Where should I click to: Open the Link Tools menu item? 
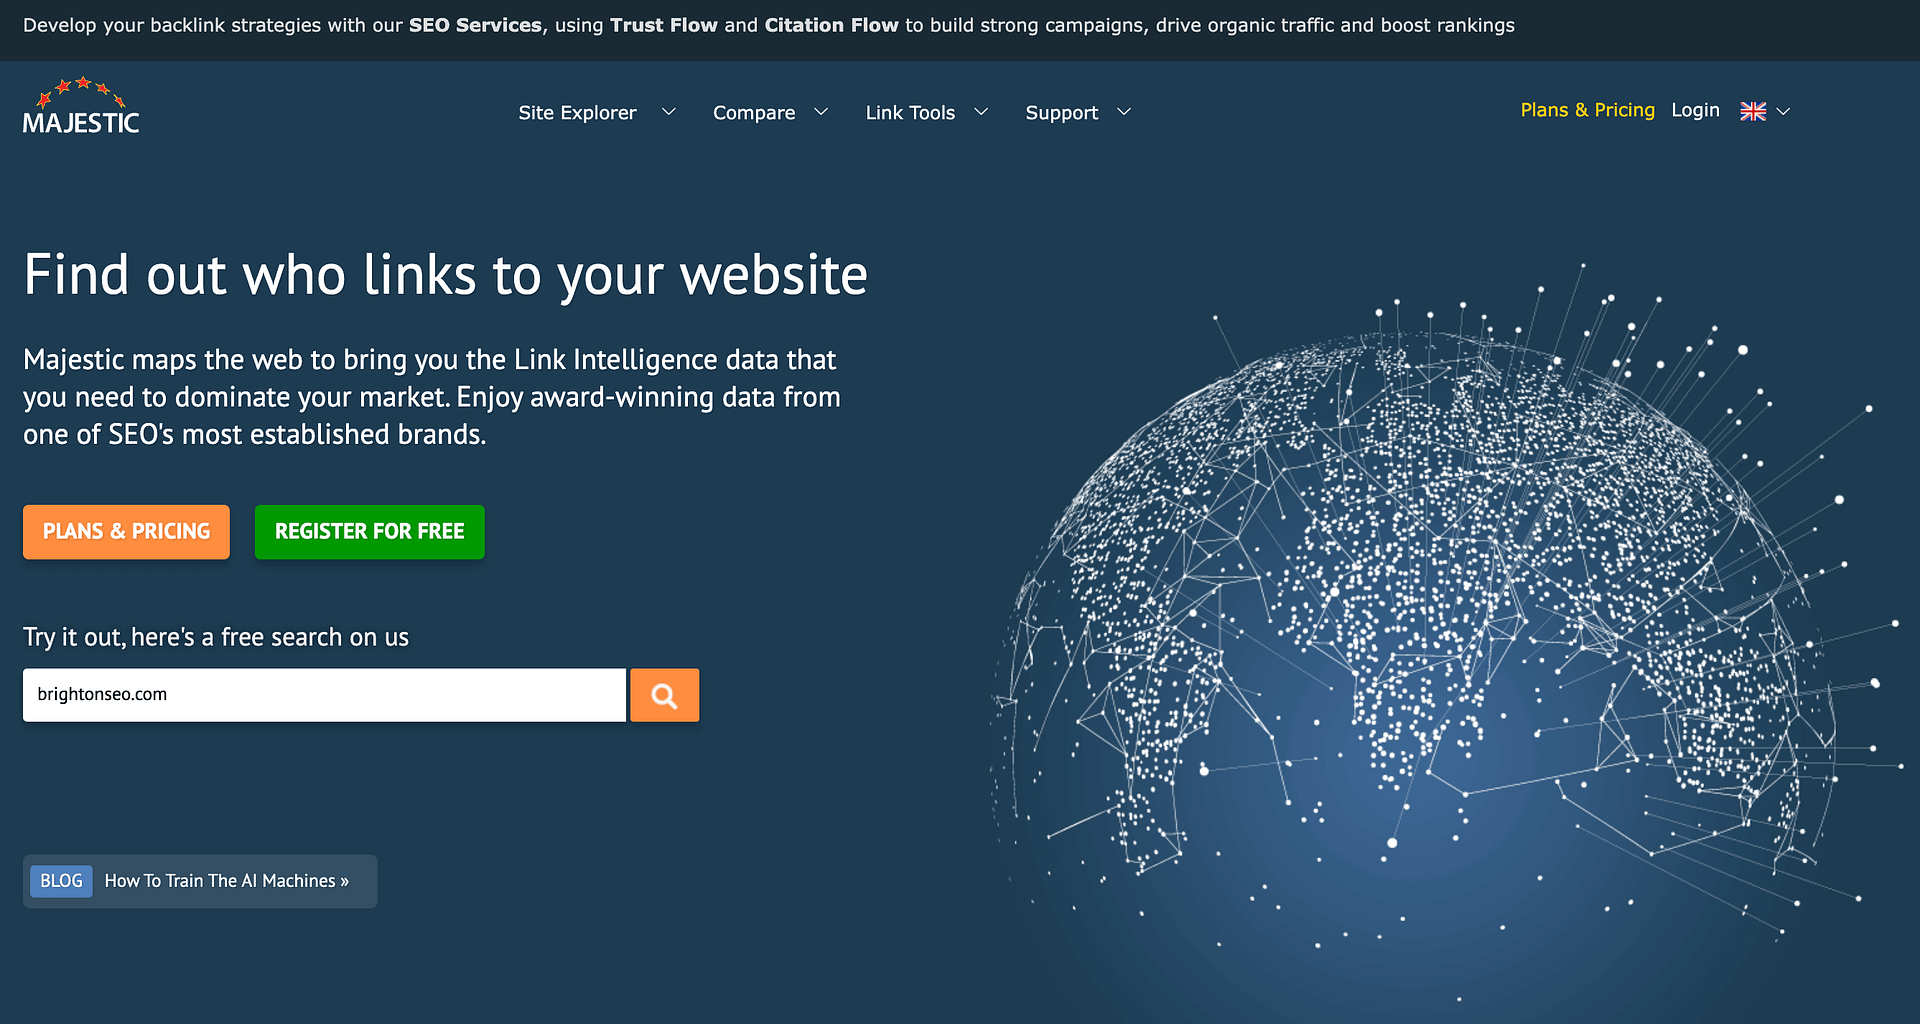[910, 113]
